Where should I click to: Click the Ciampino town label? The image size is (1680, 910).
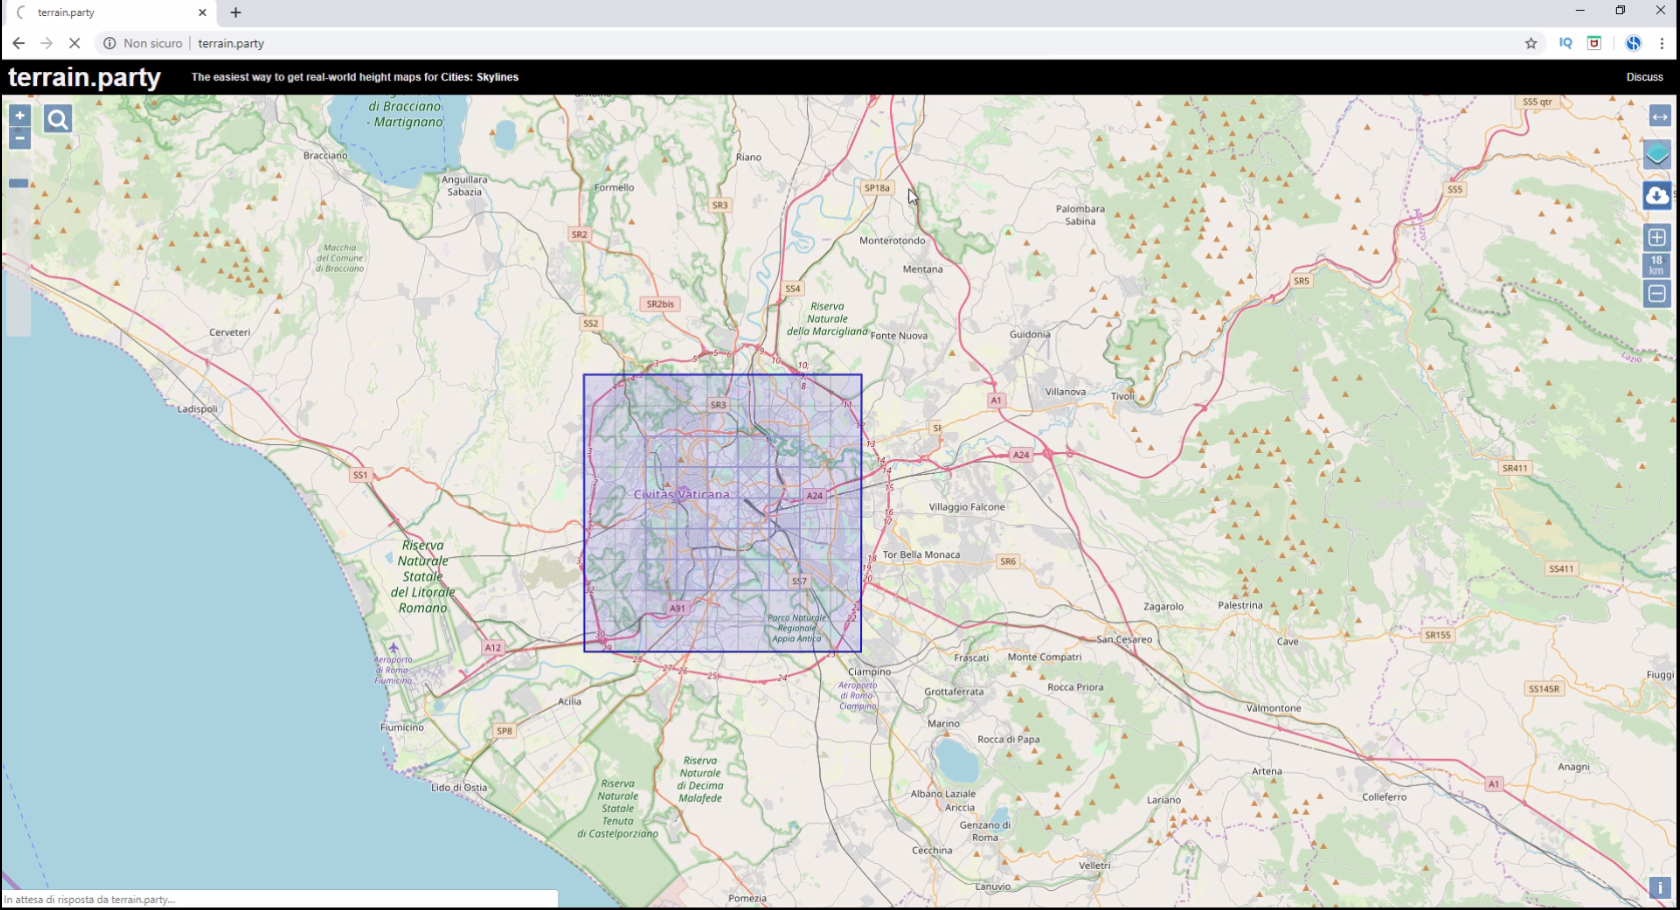point(869,672)
